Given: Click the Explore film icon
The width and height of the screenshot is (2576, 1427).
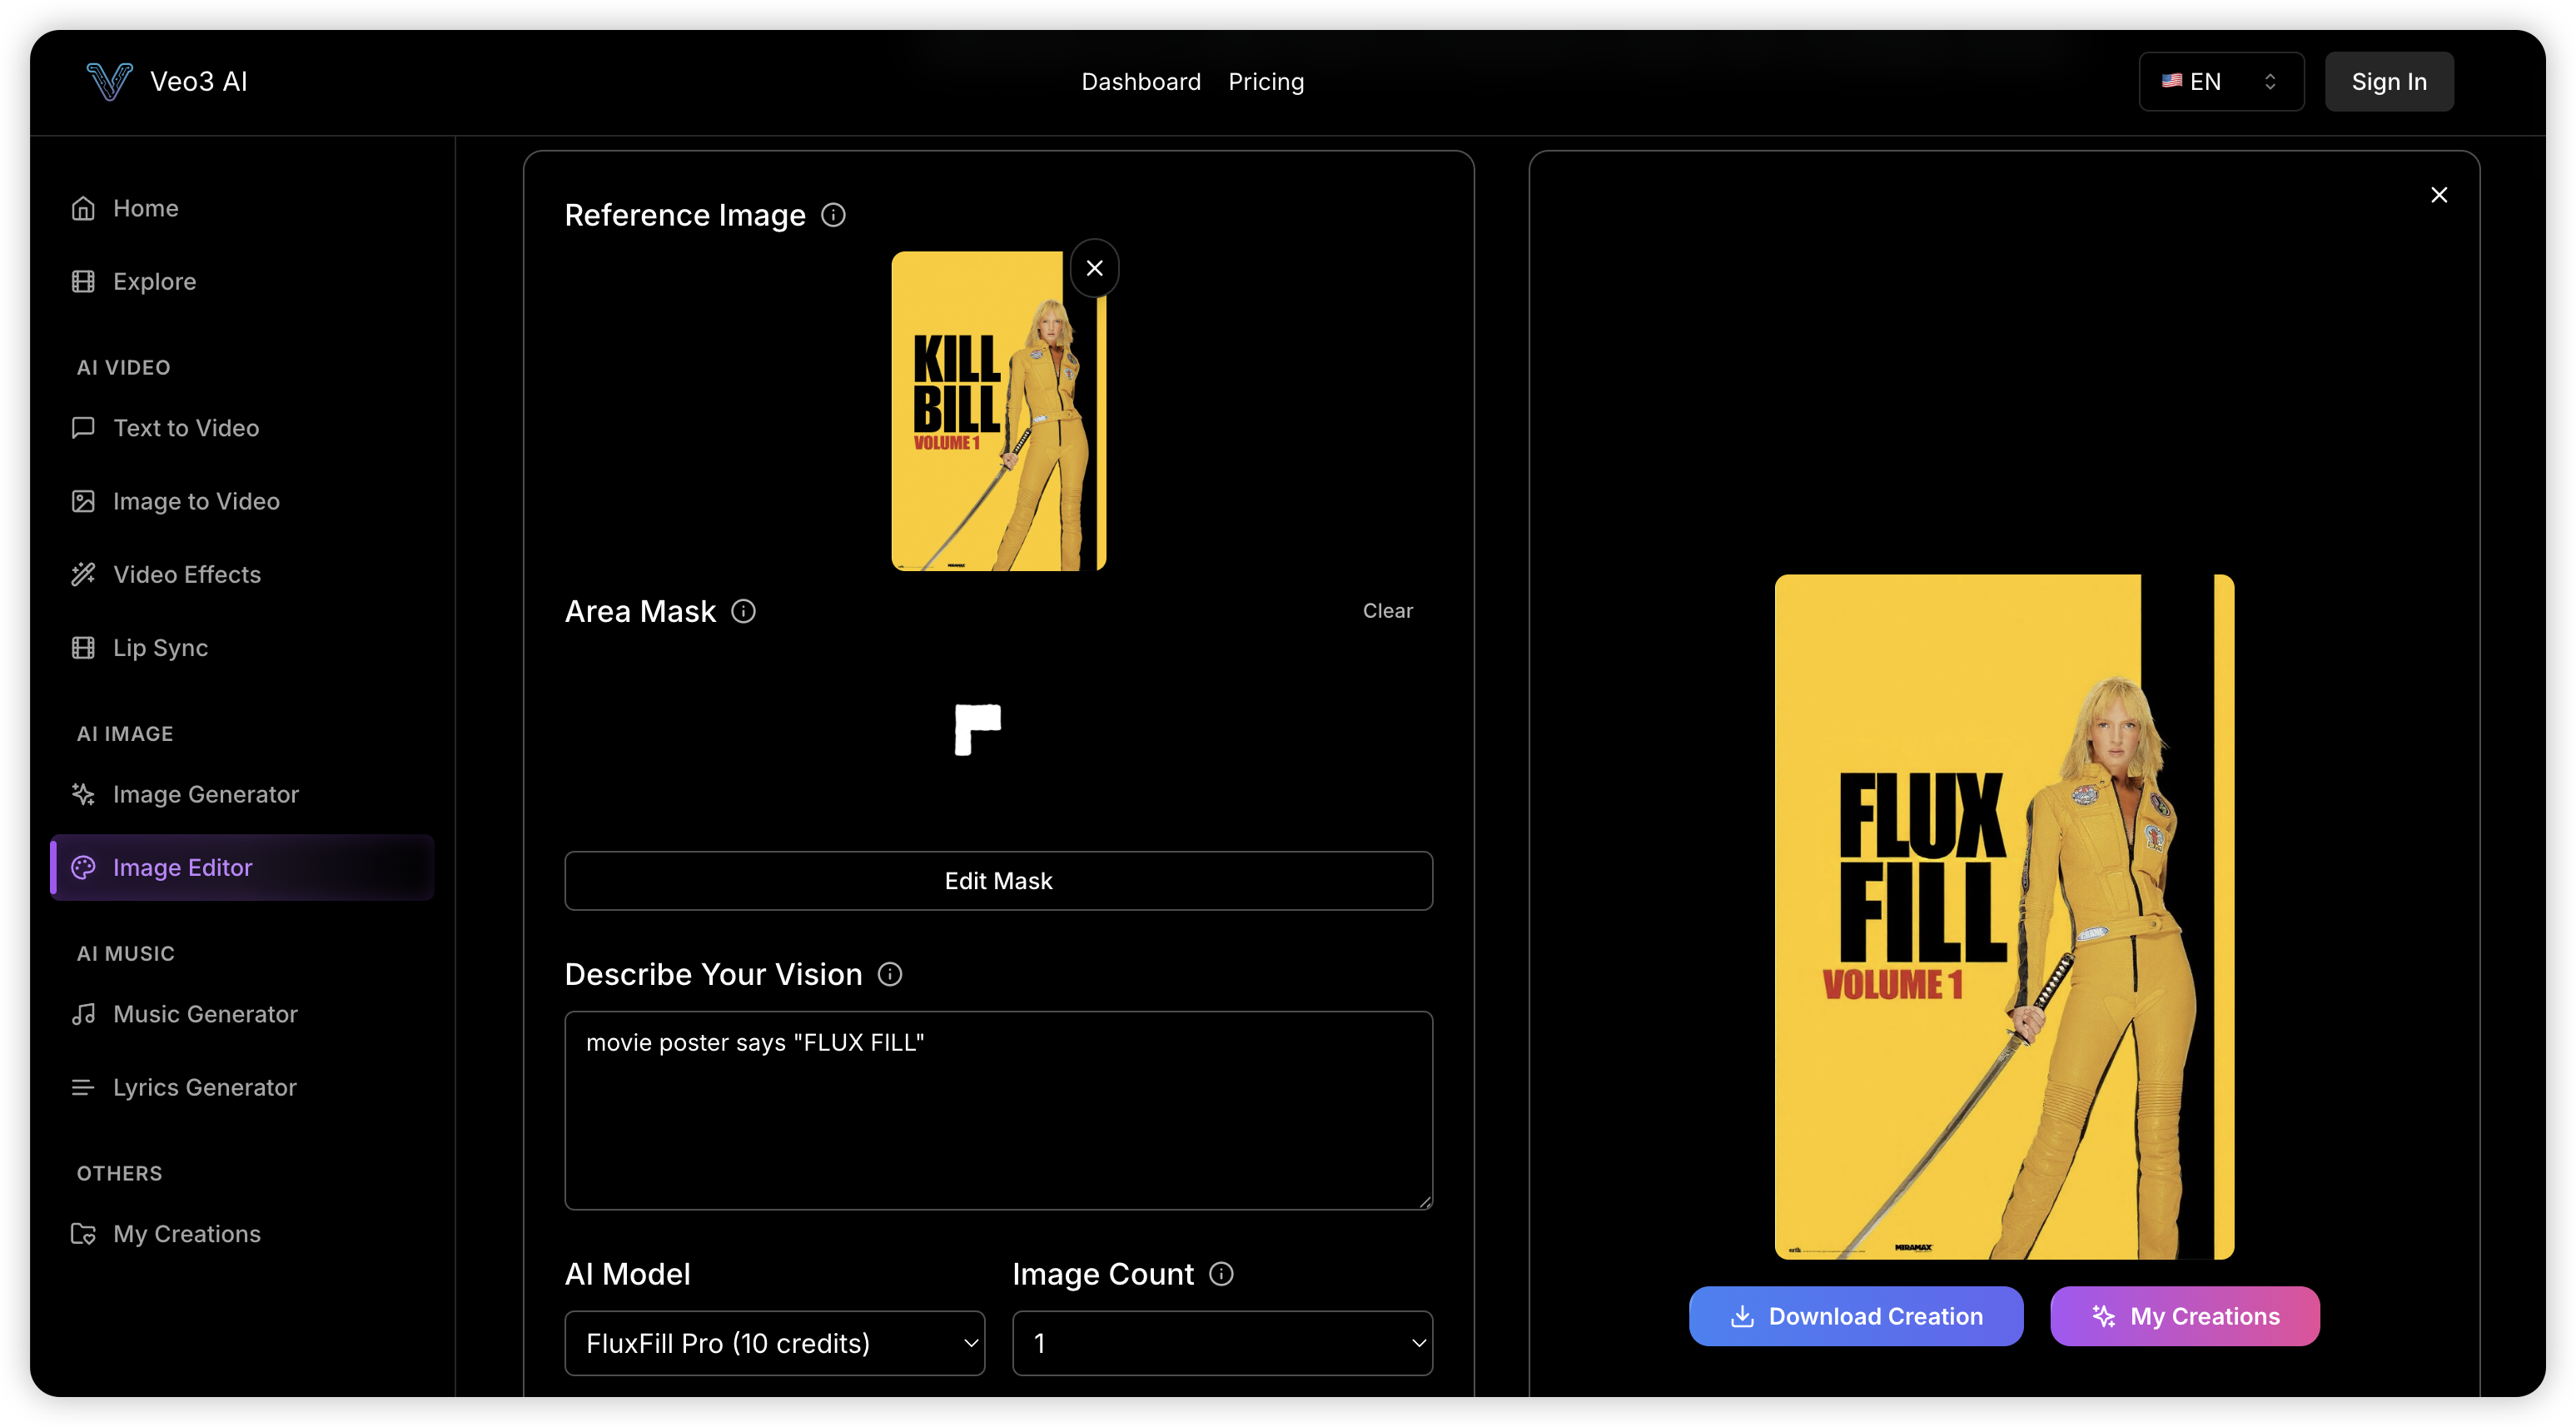Looking at the screenshot, I should (x=83, y=281).
